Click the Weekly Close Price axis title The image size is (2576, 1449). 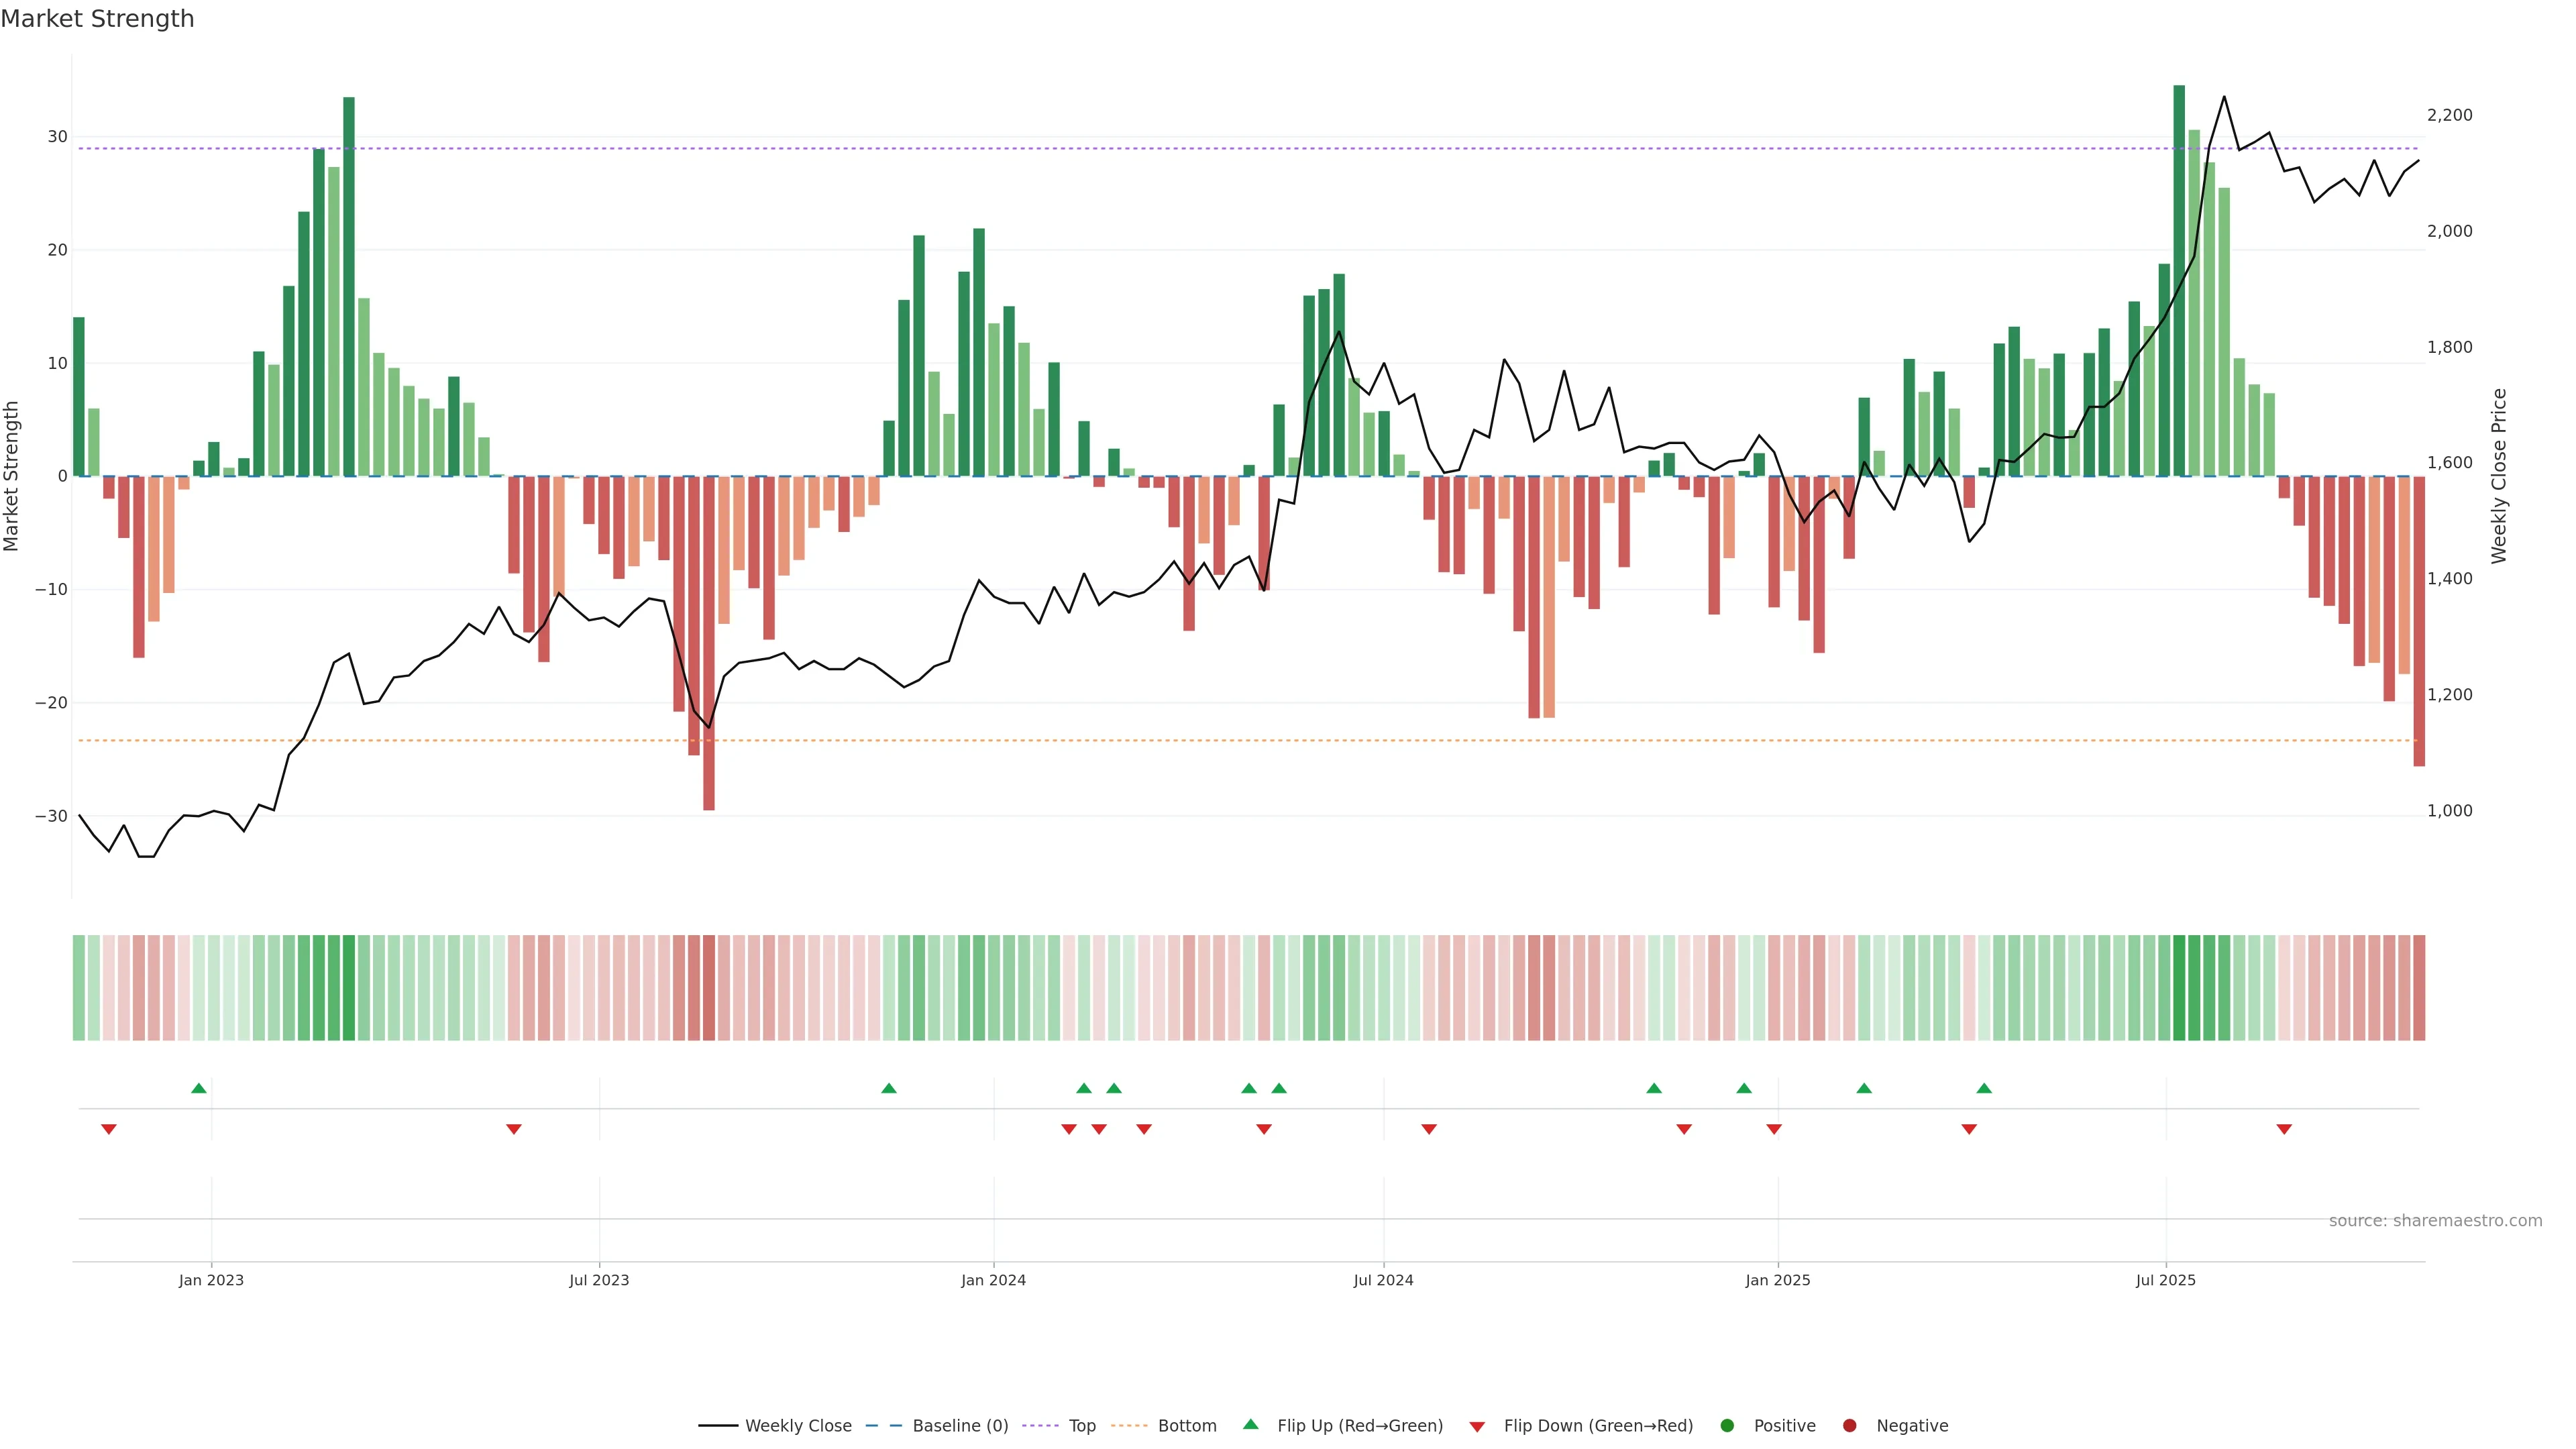click(x=2499, y=476)
